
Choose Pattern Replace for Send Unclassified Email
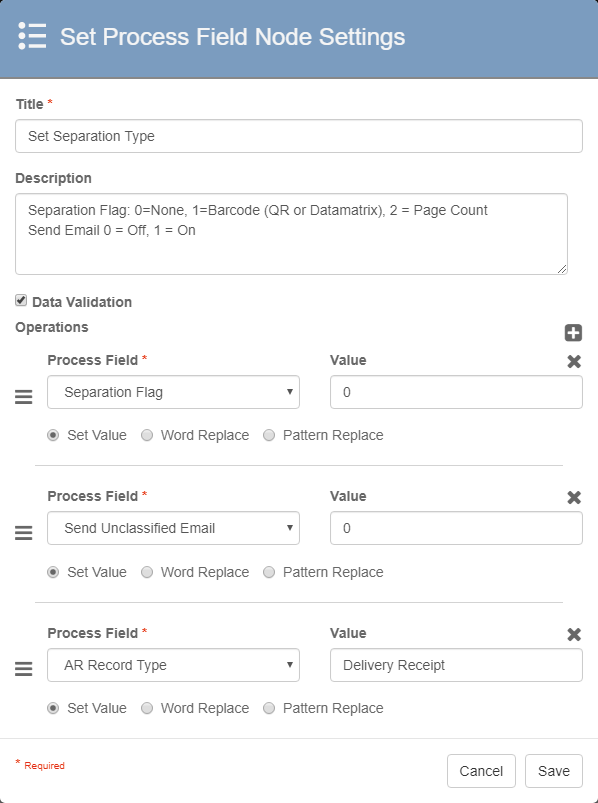pyautogui.click(x=269, y=572)
